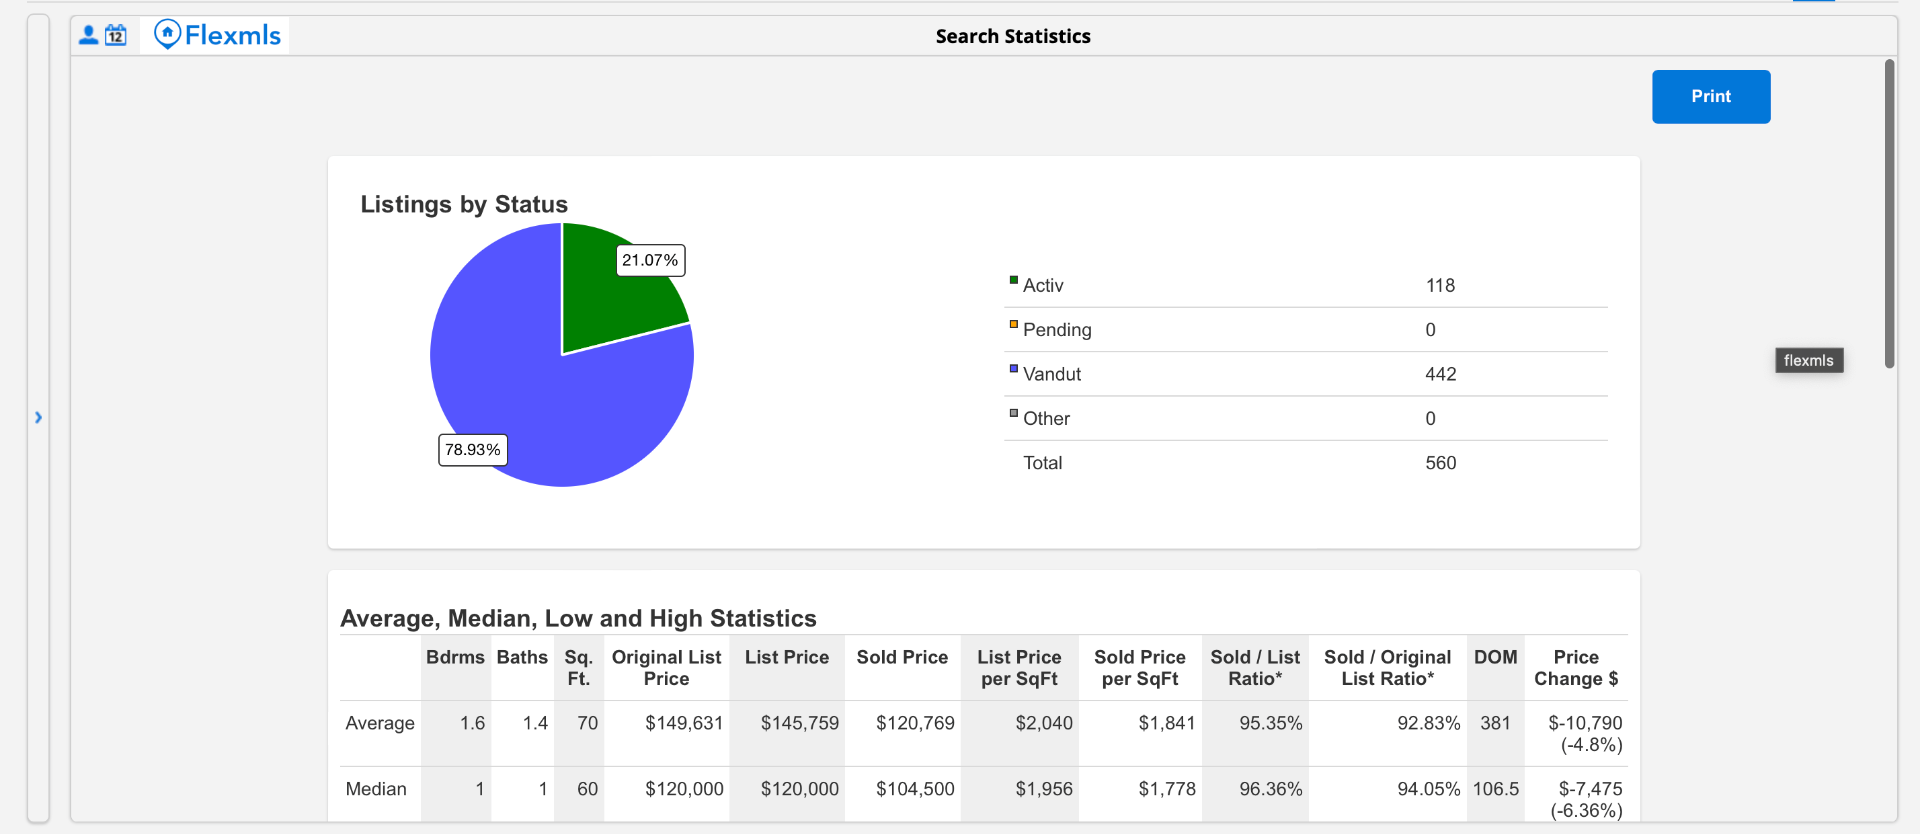Click the Search Statistics title

(1013, 36)
